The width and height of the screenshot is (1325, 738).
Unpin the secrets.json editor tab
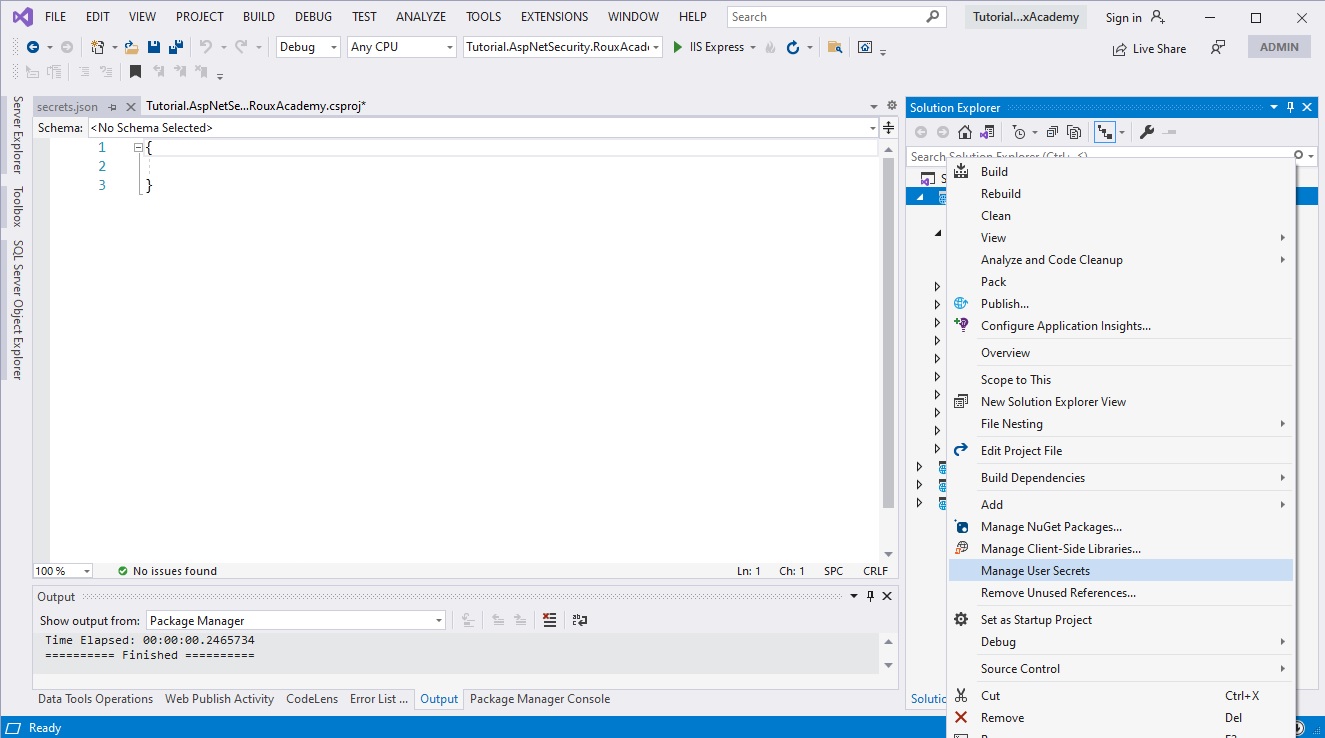(113, 105)
